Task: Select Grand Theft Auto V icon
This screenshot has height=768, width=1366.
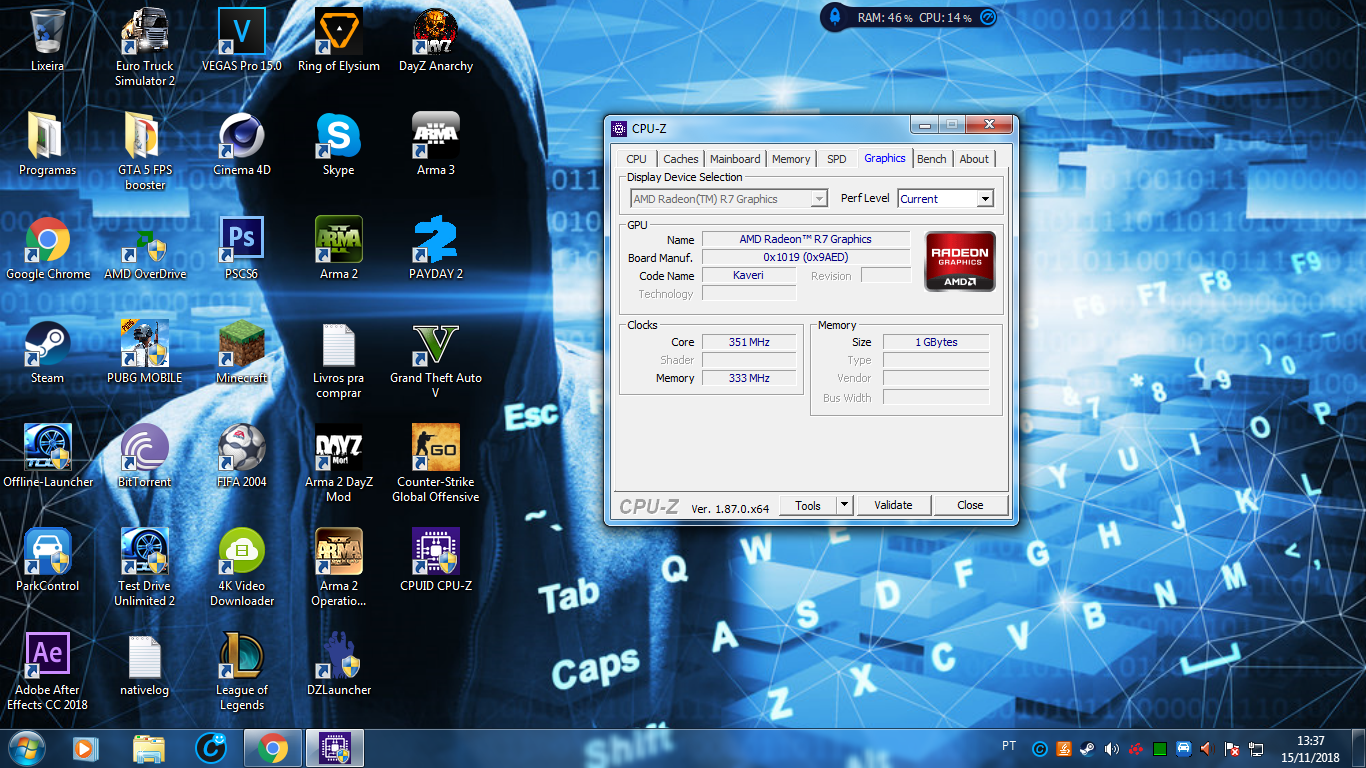Action: tap(436, 359)
